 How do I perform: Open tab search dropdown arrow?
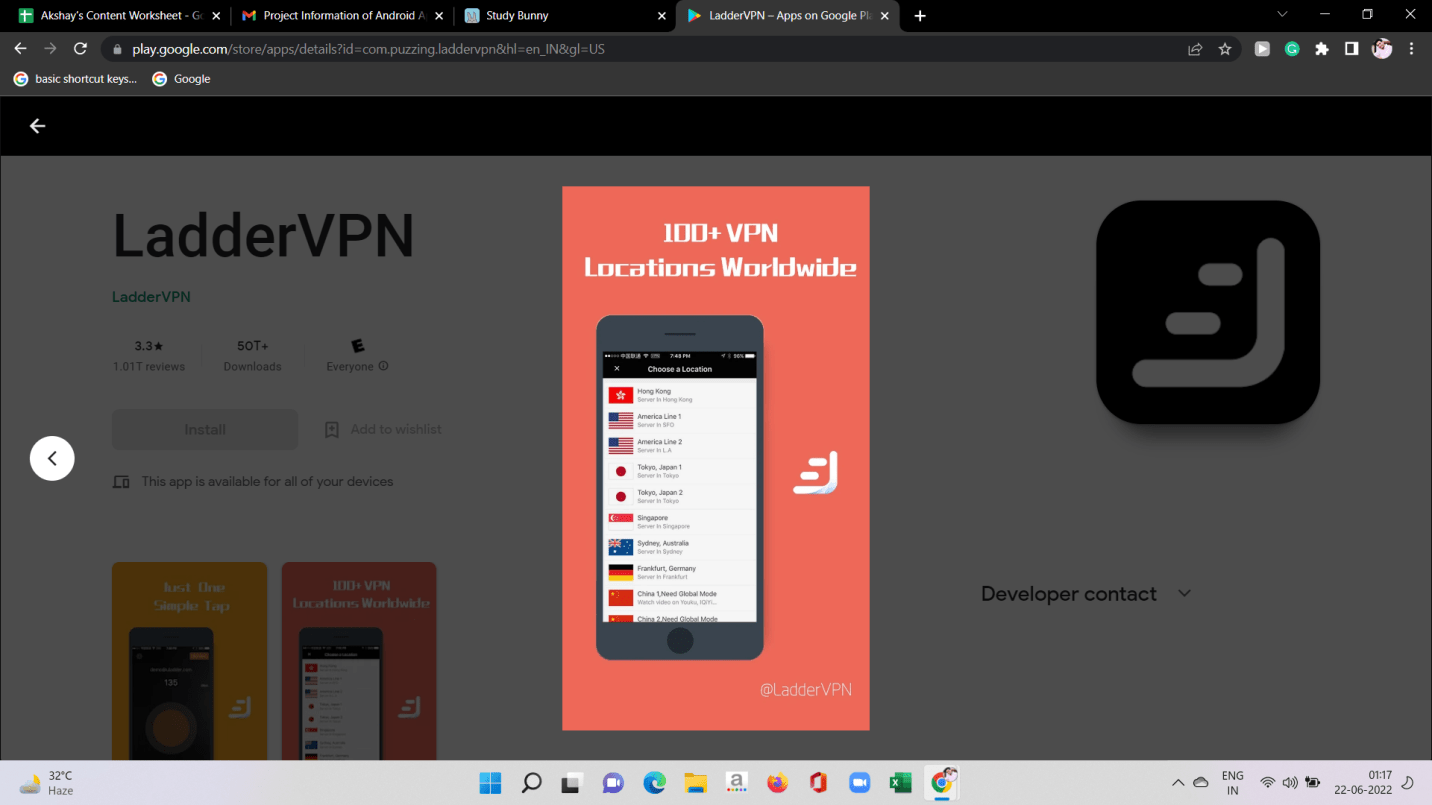click(x=1283, y=15)
